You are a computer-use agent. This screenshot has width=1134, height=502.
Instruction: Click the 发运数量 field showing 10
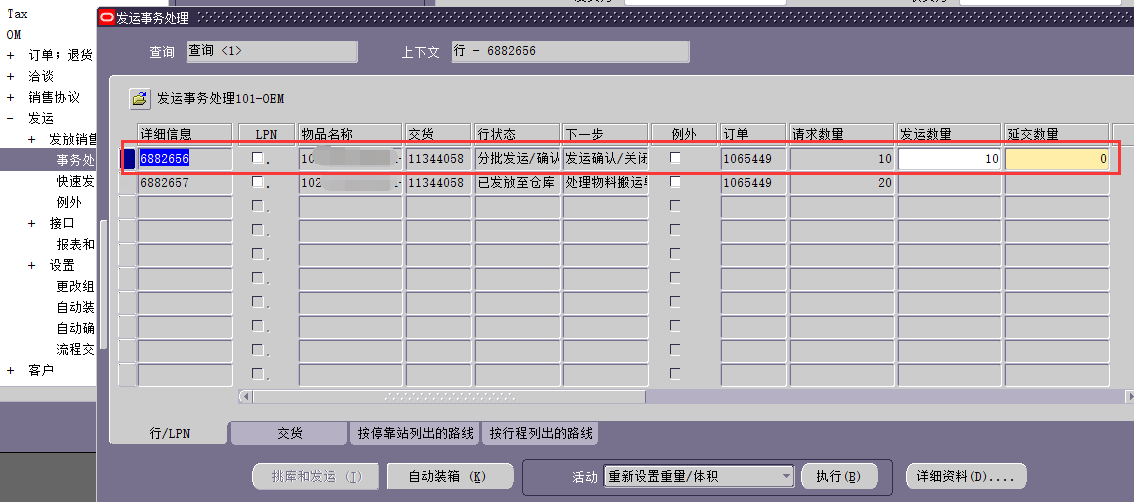(x=948, y=159)
